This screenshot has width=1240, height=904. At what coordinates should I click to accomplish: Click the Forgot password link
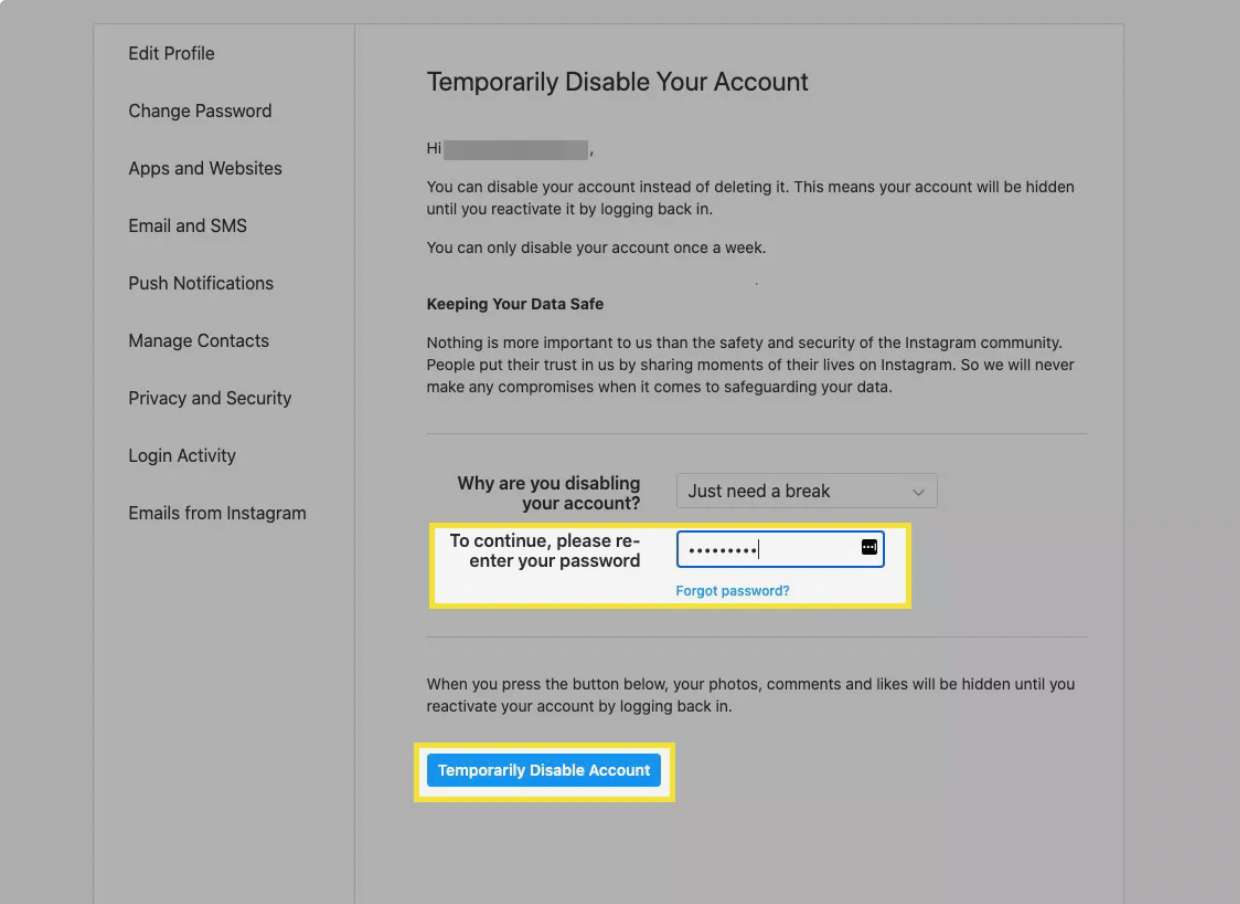point(731,590)
